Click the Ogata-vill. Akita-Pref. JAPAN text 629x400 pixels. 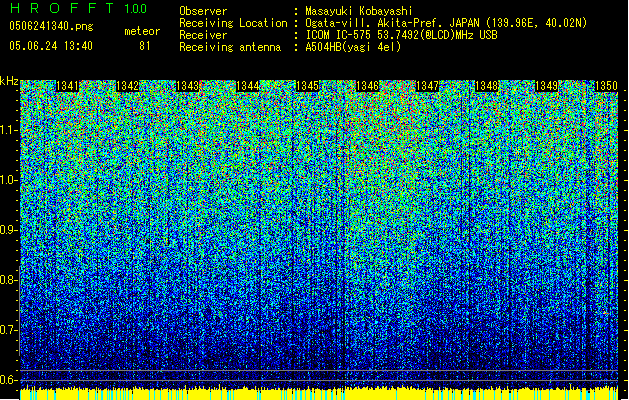[x=446, y=23]
